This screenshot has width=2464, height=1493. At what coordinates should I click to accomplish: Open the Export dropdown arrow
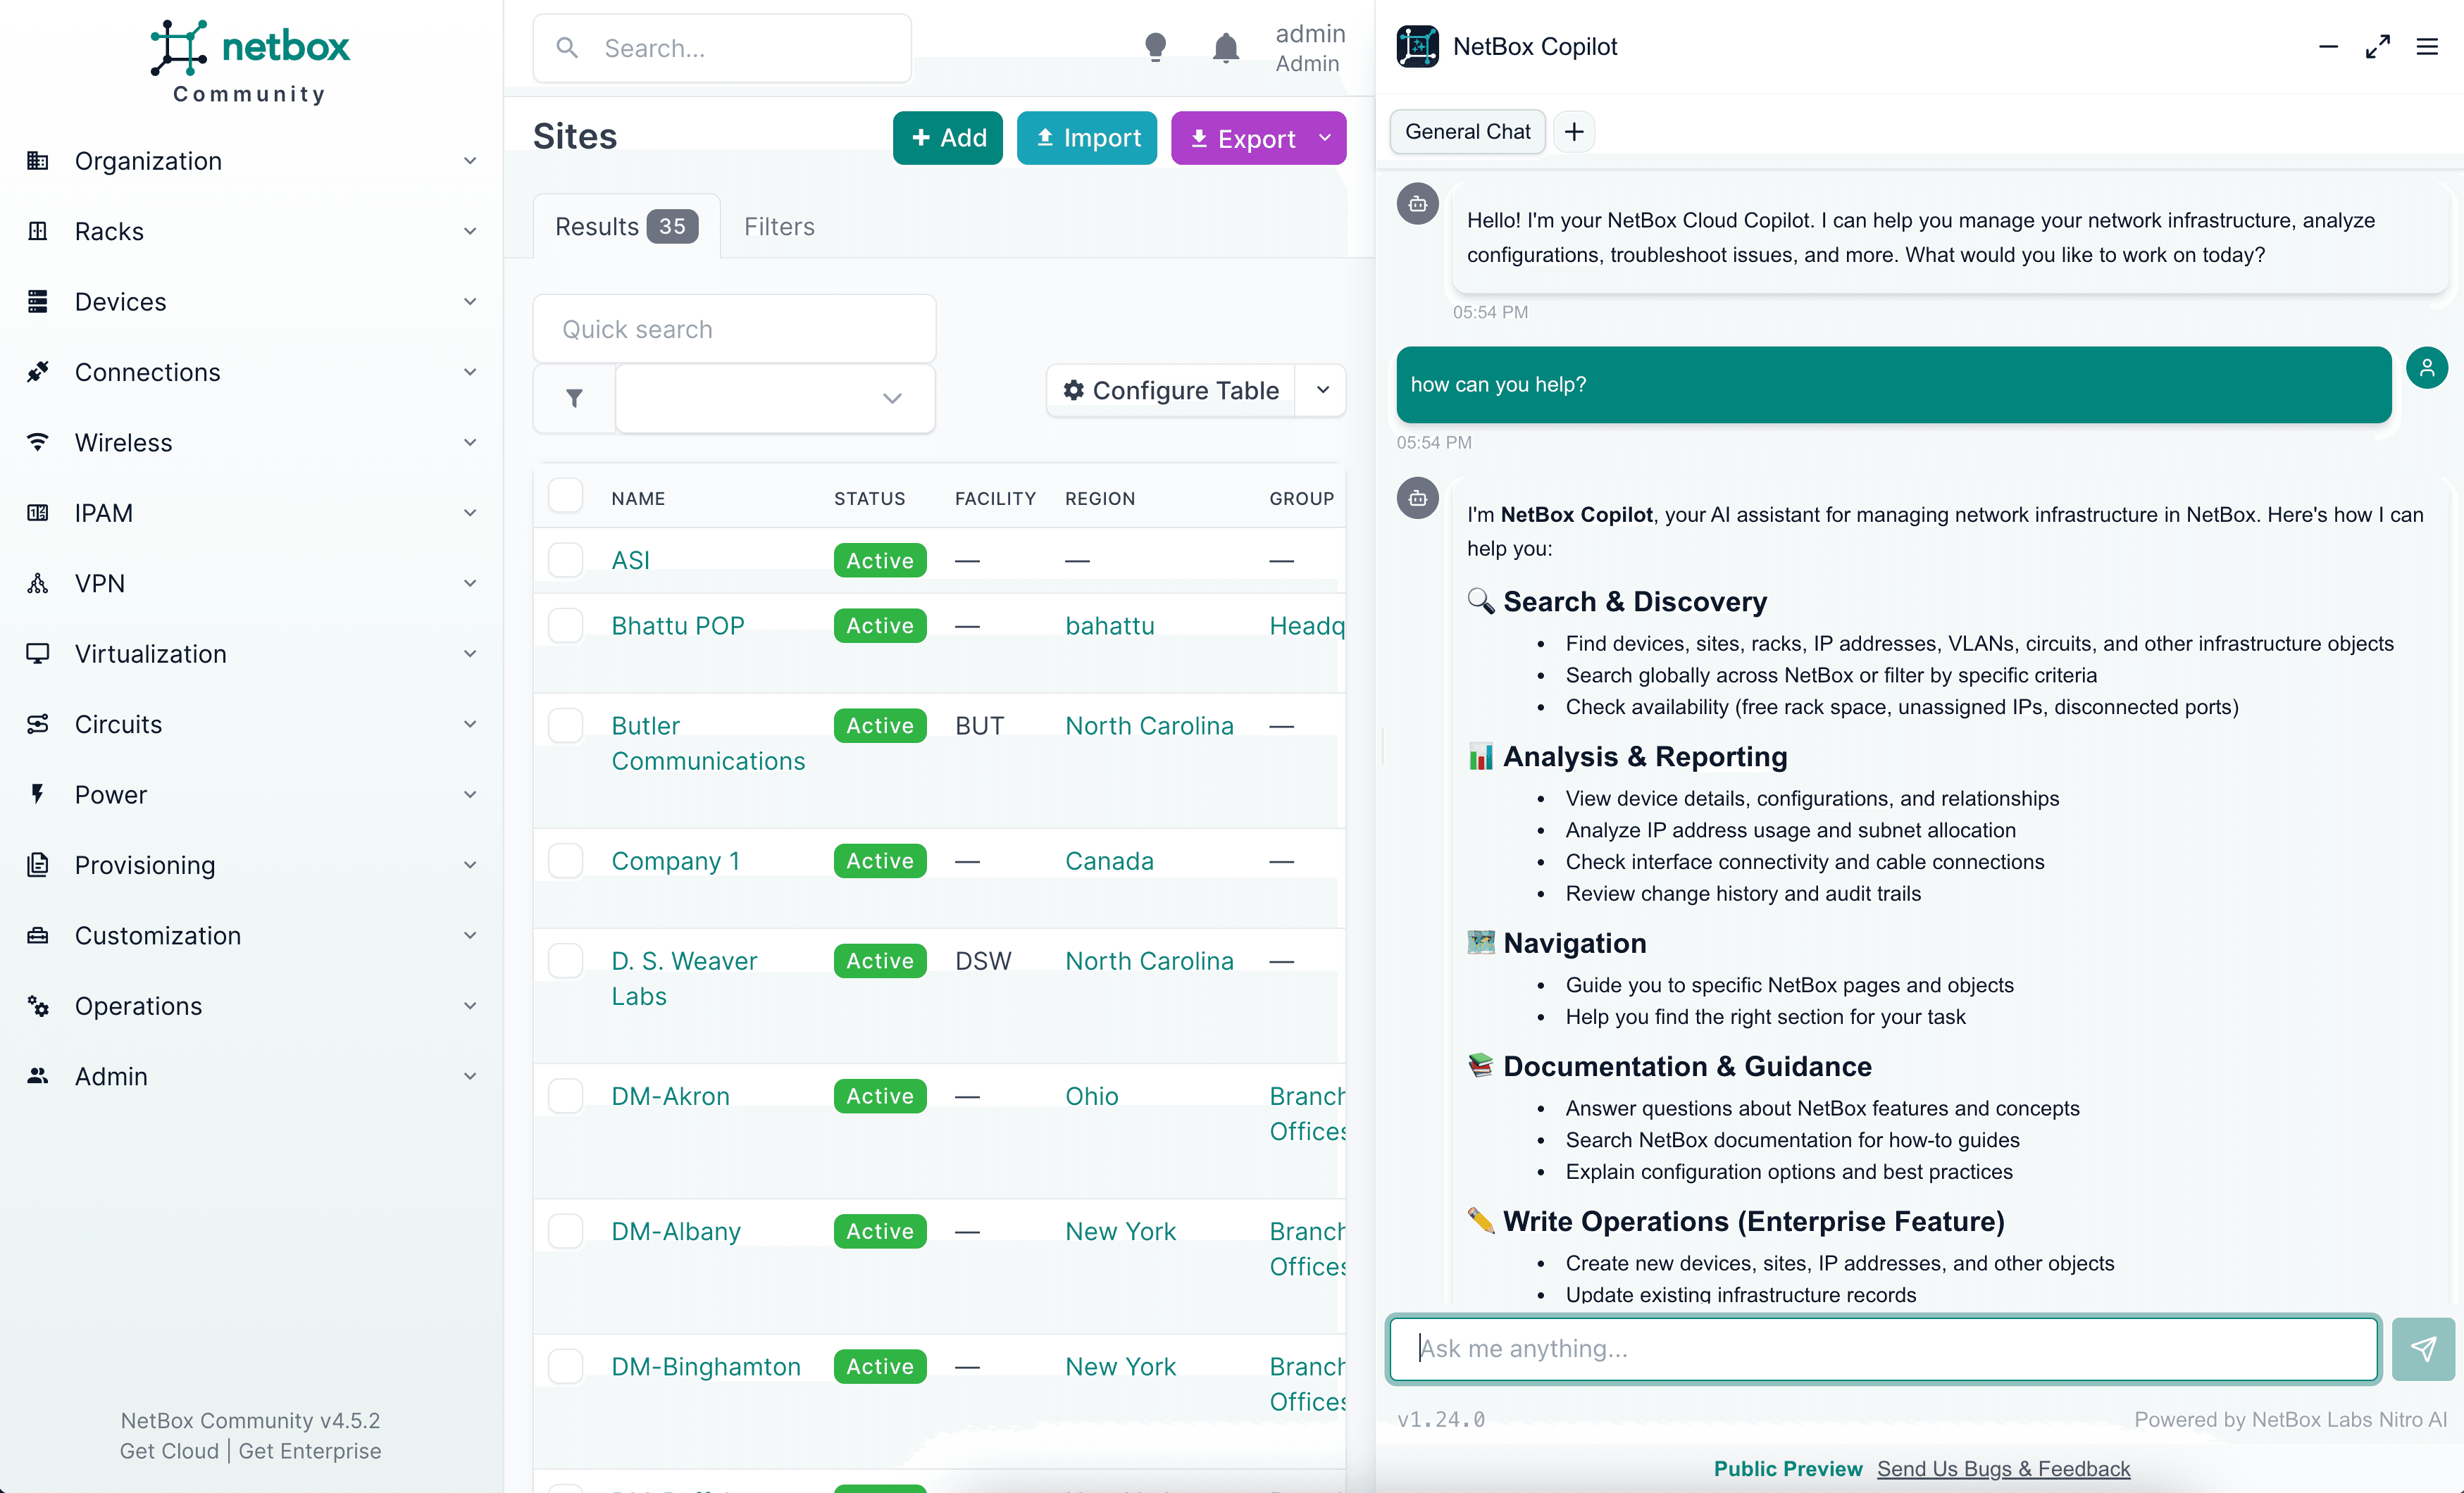(x=1325, y=138)
